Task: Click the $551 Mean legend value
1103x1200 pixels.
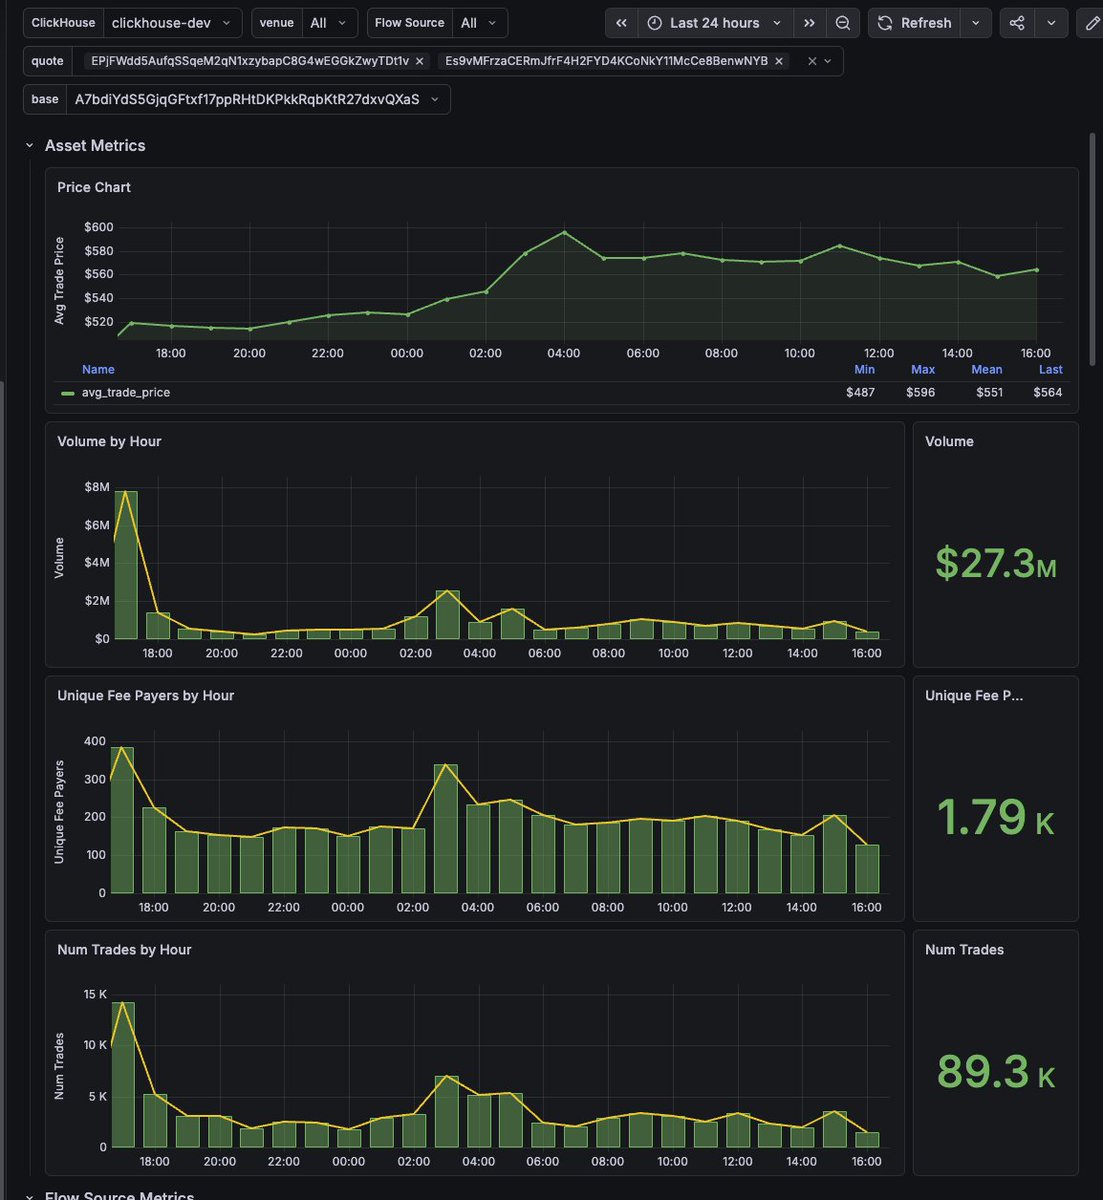Action: click(989, 393)
